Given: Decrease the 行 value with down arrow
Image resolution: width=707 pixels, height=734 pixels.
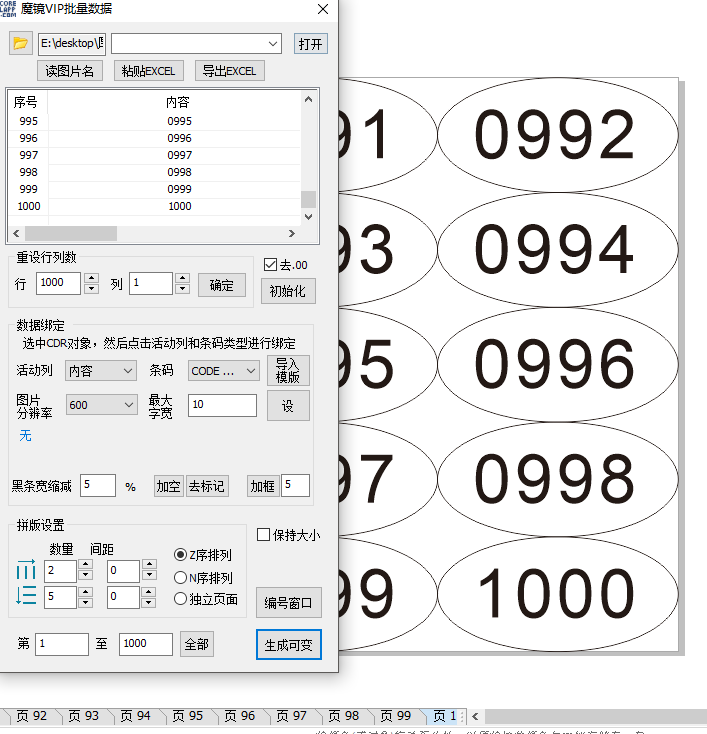Looking at the screenshot, I should click(92, 288).
